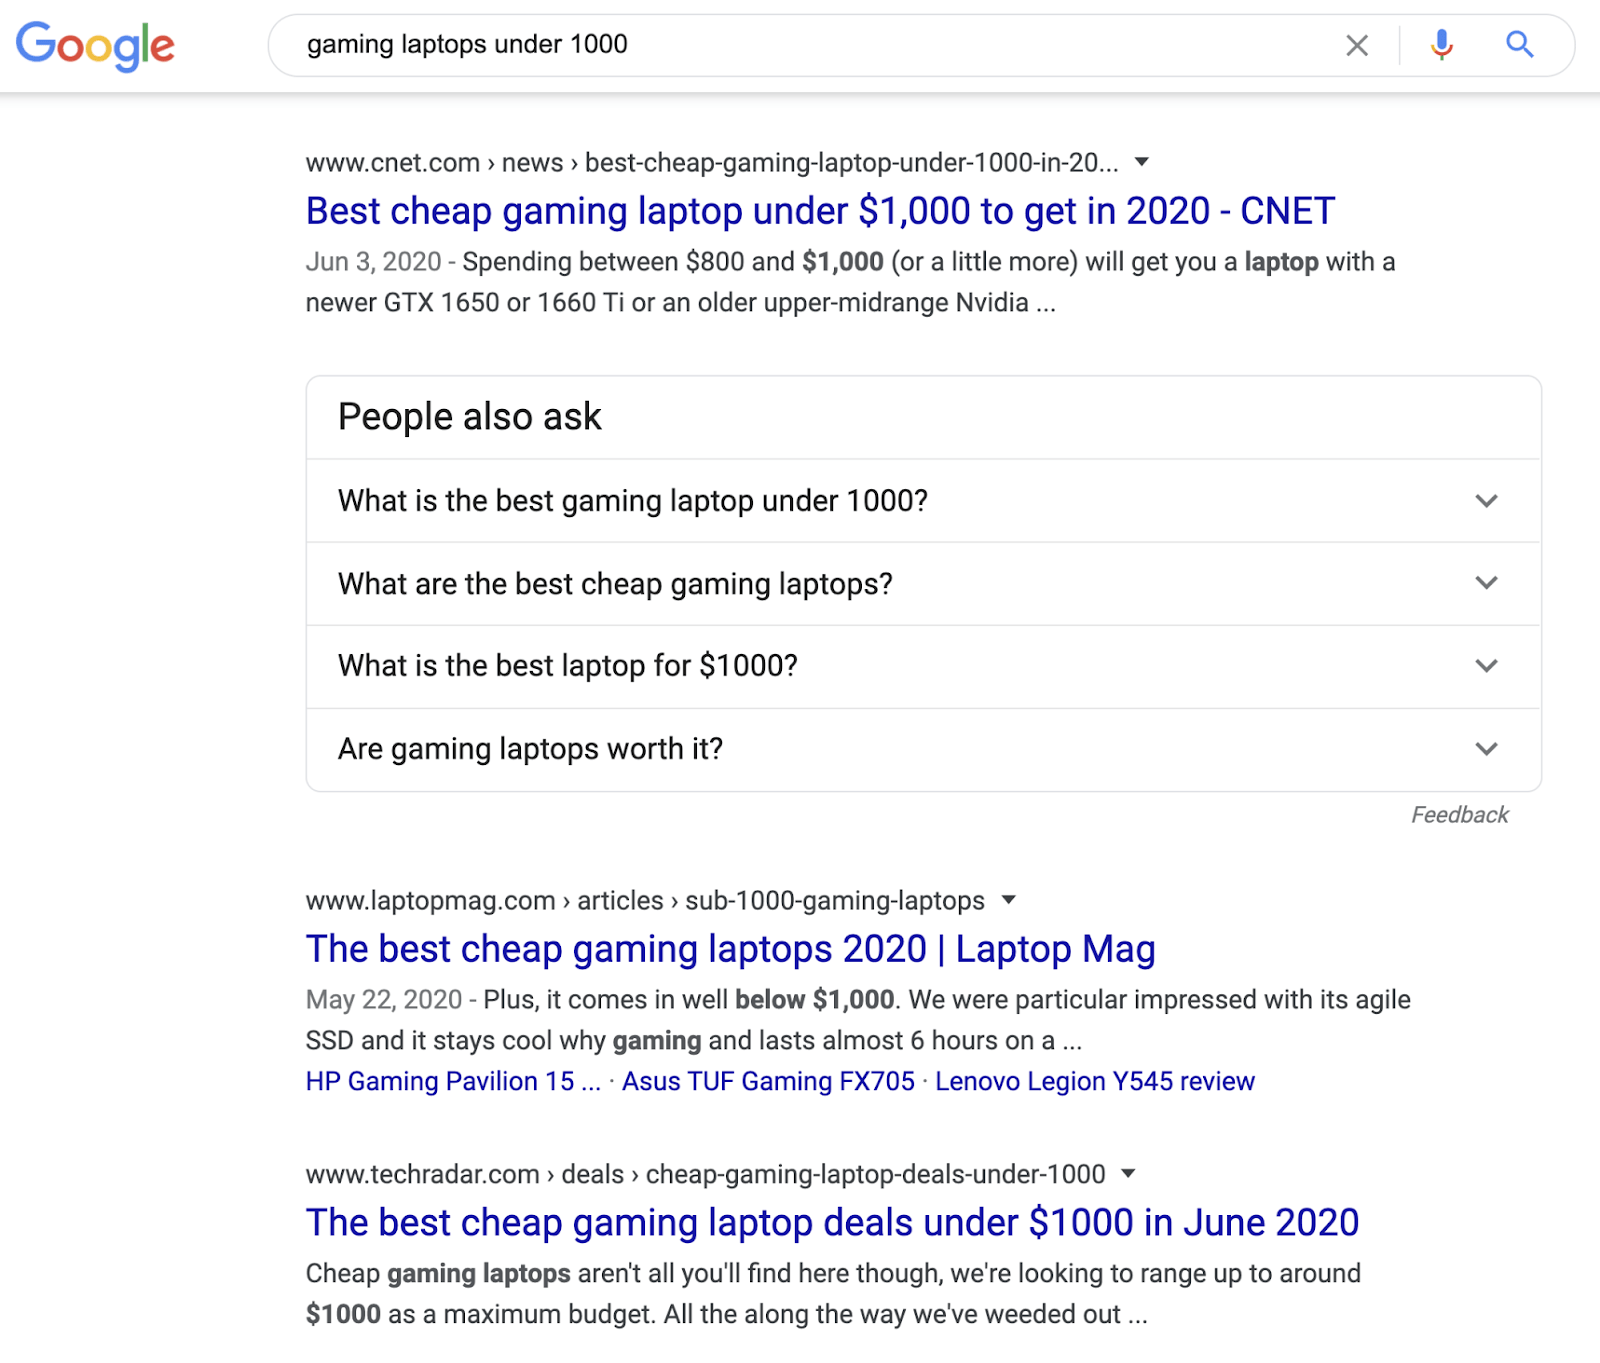Clear the search query with the X icon
This screenshot has width=1600, height=1363.
pos(1357,45)
